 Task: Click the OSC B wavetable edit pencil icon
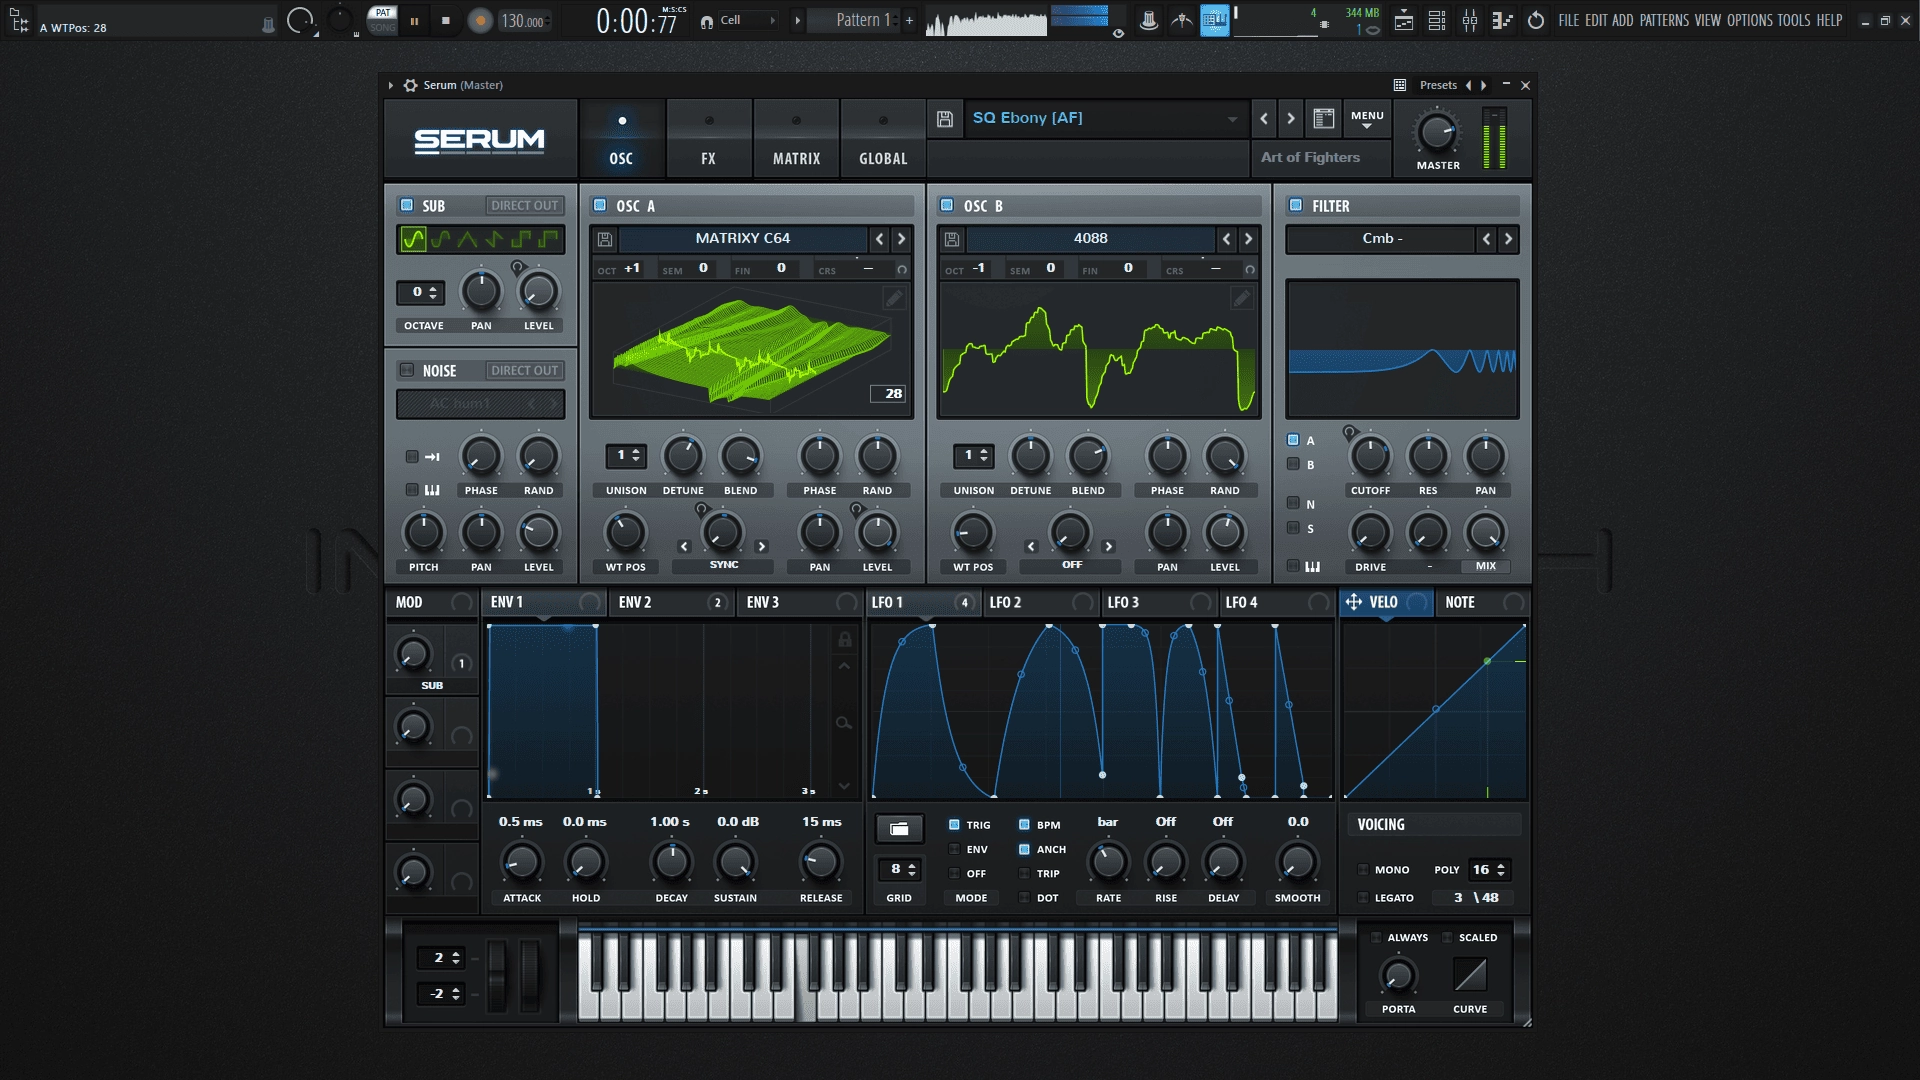tap(1241, 298)
